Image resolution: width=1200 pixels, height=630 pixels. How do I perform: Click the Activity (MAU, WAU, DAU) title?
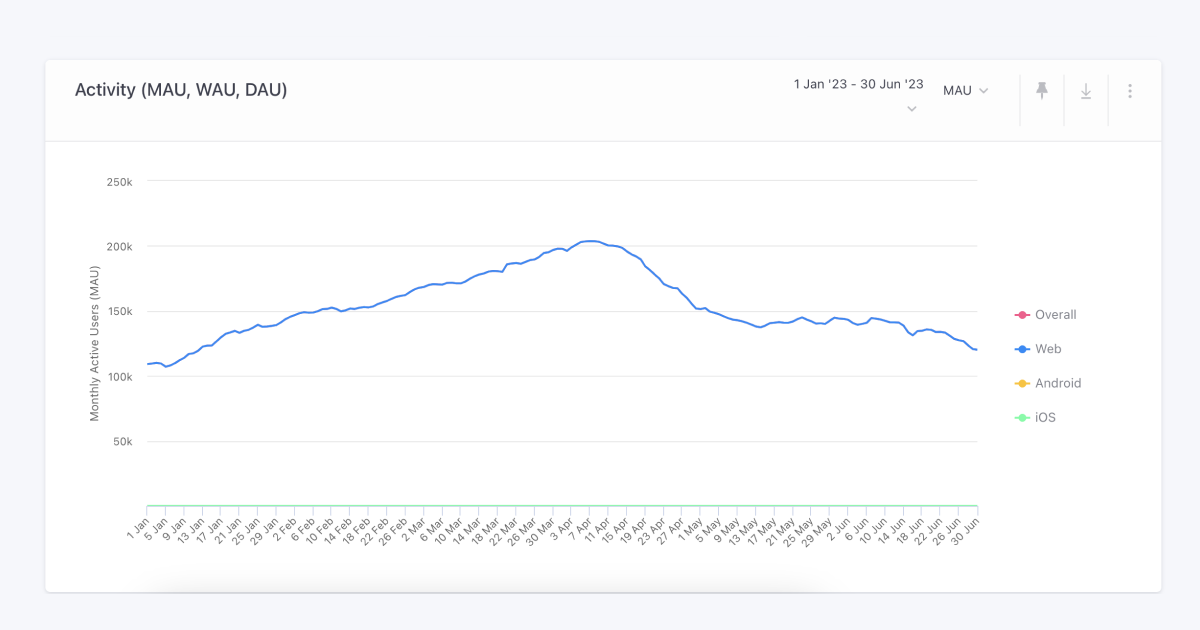pos(181,90)
